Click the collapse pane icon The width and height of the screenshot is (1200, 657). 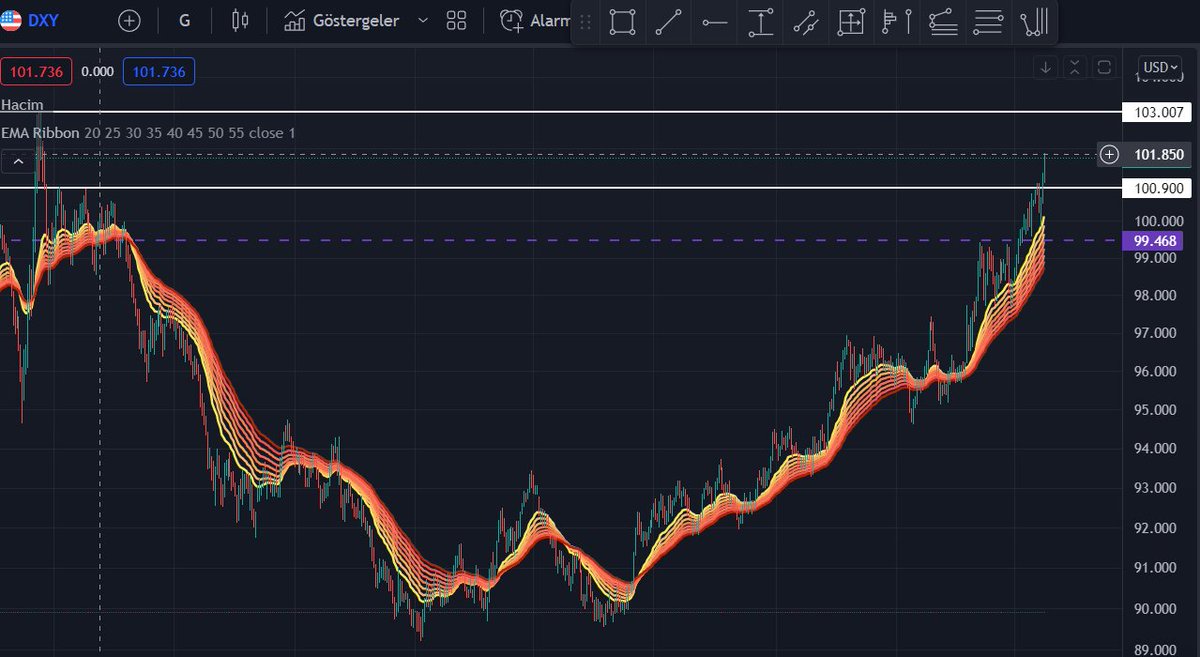tap(1074, 67)
